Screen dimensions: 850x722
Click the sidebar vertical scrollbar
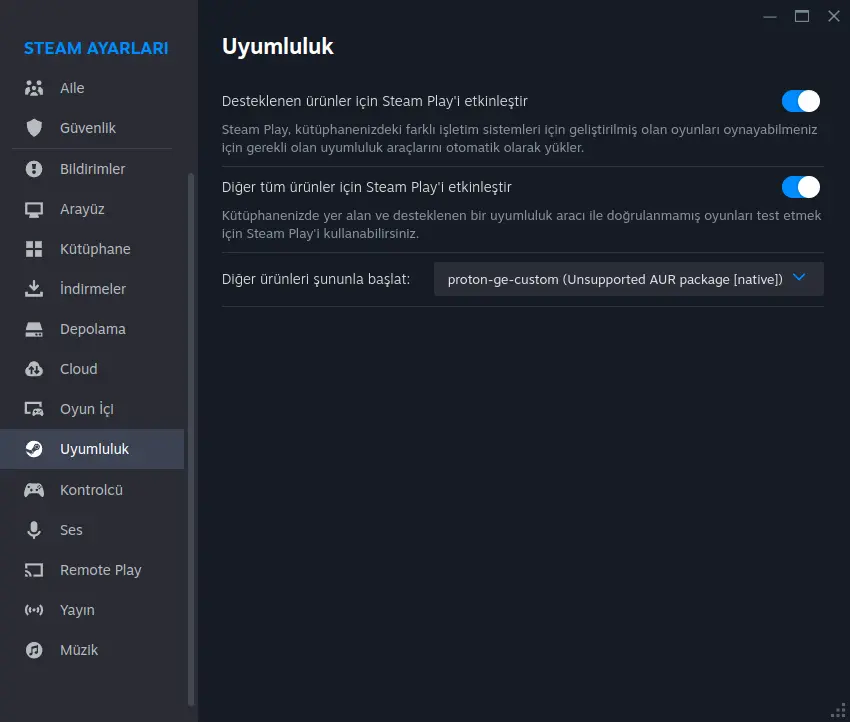(190, 439)
